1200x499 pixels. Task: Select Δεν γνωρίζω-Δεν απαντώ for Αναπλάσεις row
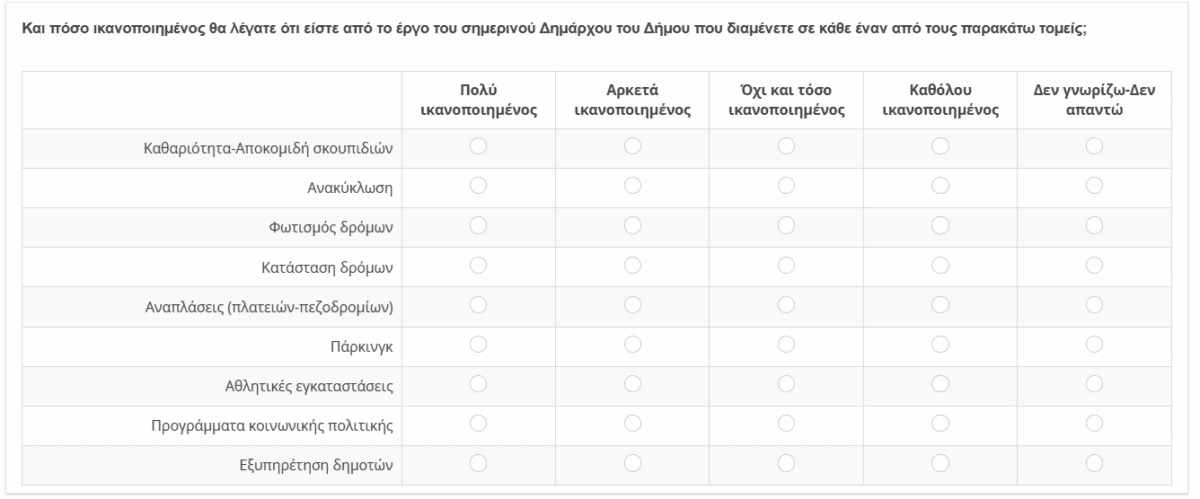(1094, 304)
